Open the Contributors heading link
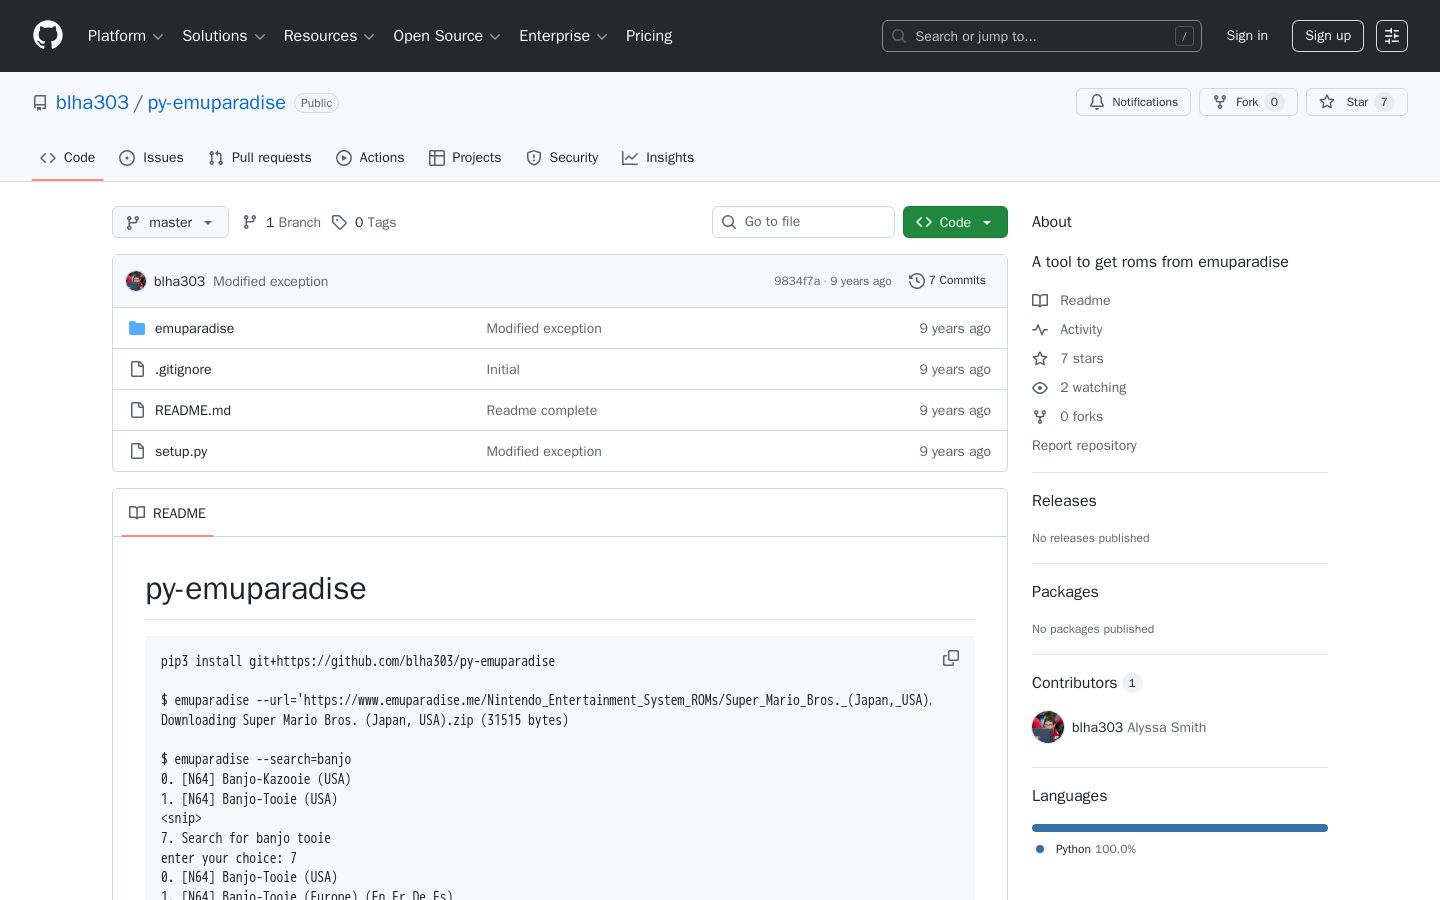The height and width of the screenshot is (900, 1440). tap(1087, 683)
